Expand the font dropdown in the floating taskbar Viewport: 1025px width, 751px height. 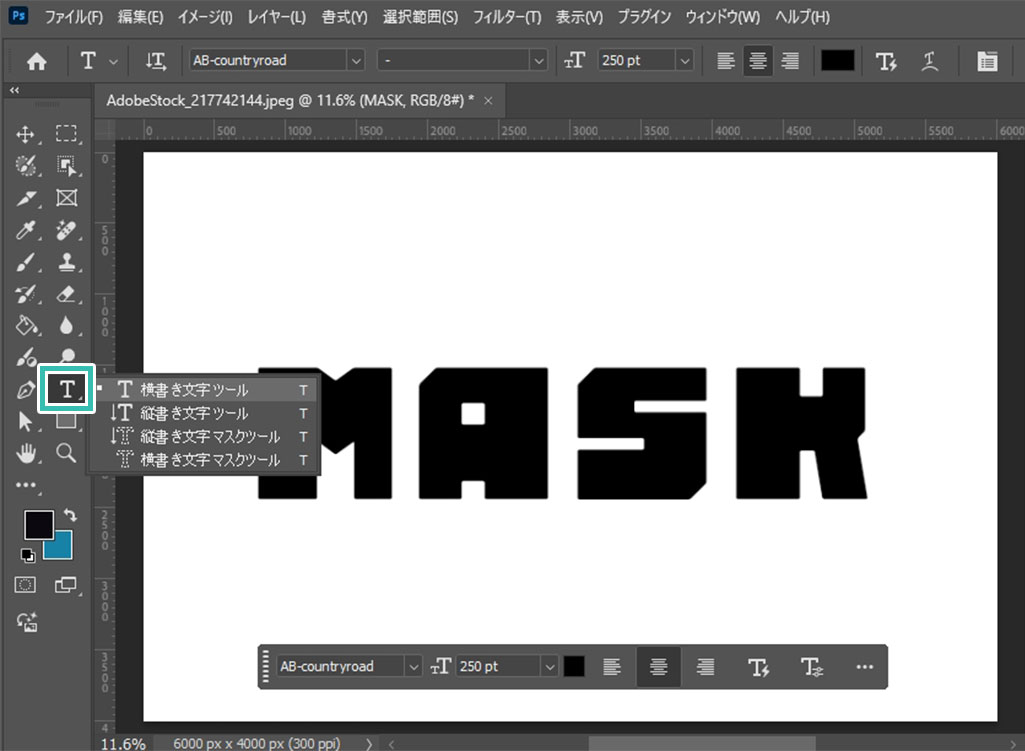(412, 667)
